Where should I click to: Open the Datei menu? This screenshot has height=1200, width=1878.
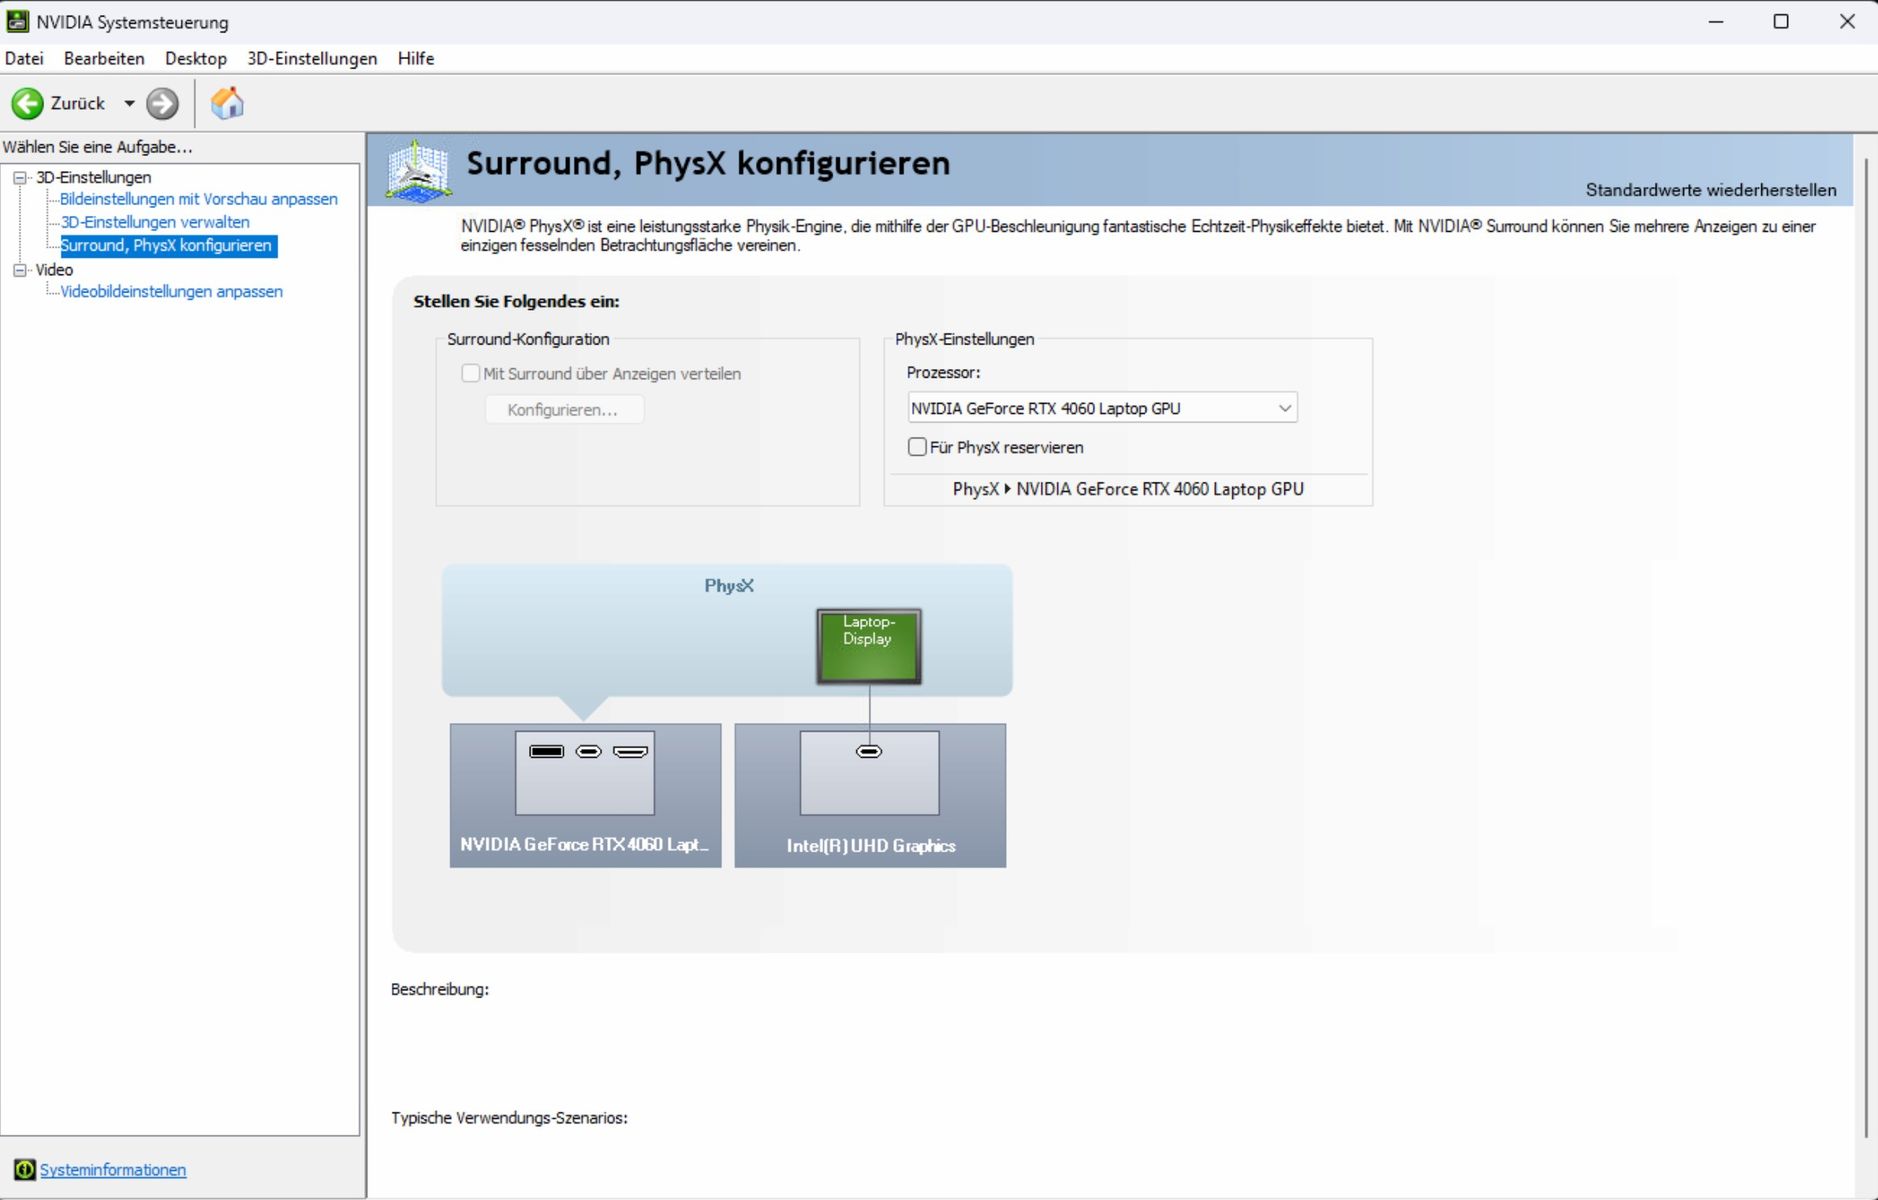click(24, 58)
